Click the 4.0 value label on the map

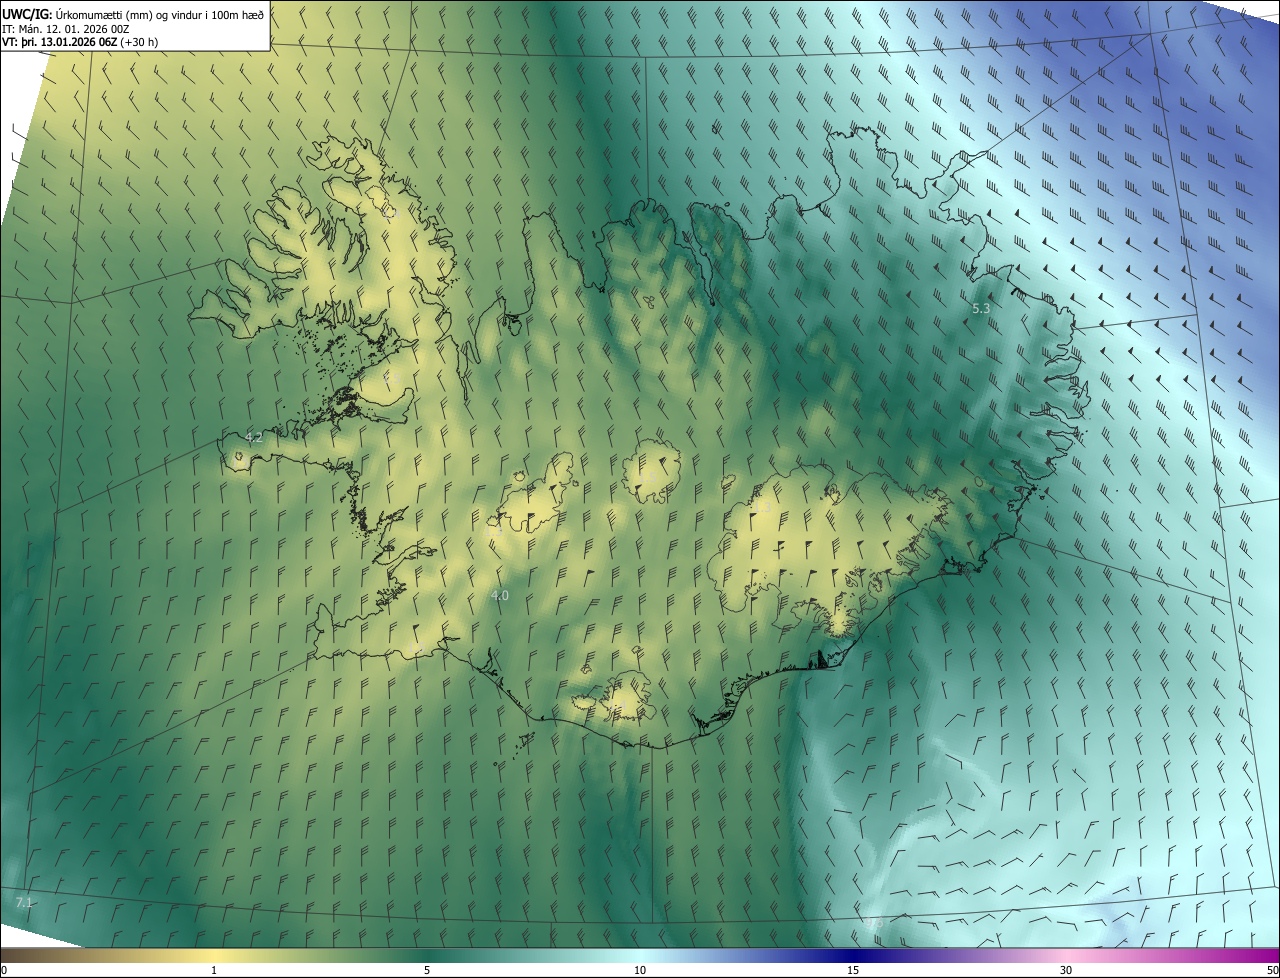[500, 595]
